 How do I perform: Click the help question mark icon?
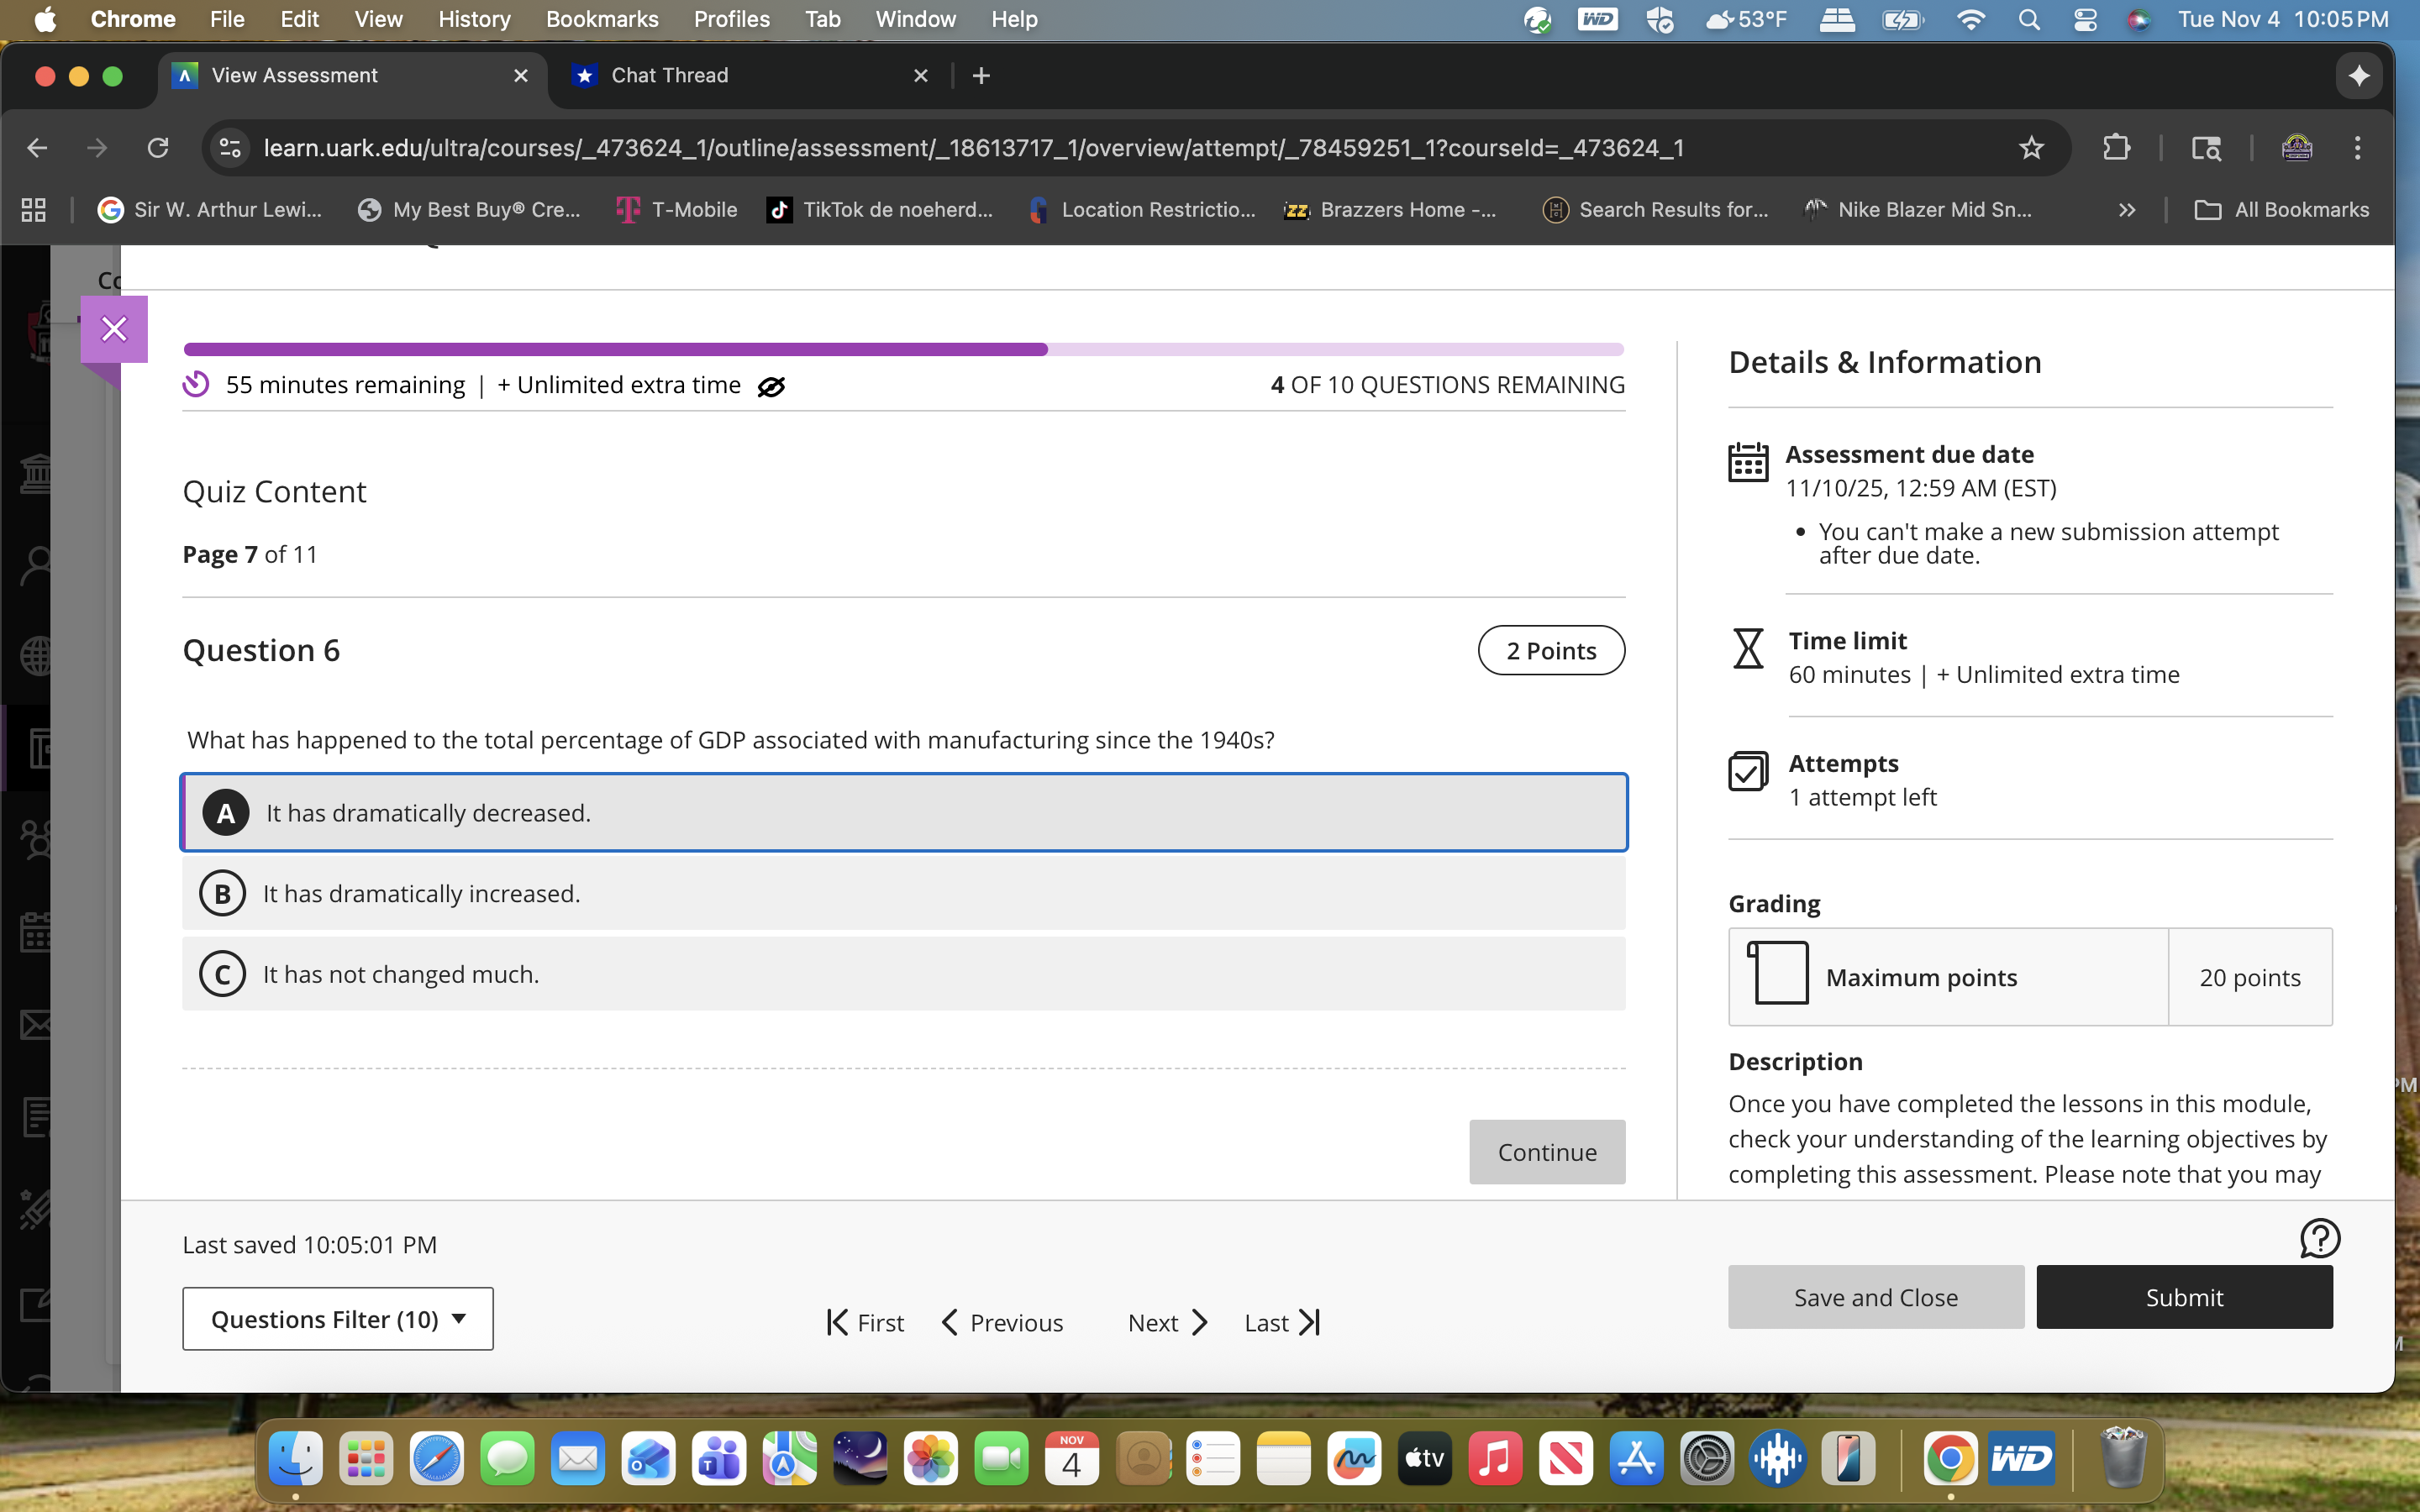[x=2318, y=1238]
